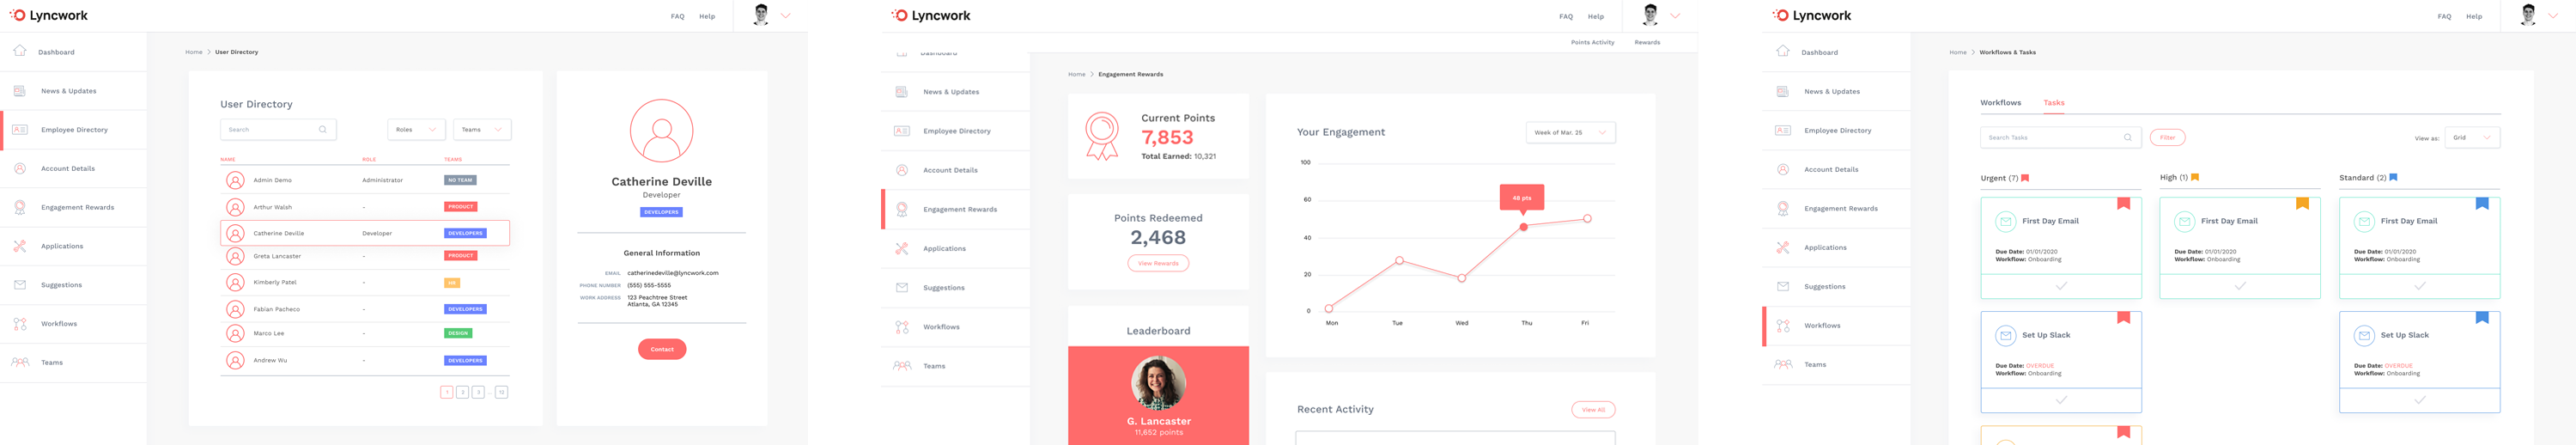Screen dimensions: 2576x445
Task: Click the View Rewards button
Action: pyautogui.click(x=1157, y=264)
